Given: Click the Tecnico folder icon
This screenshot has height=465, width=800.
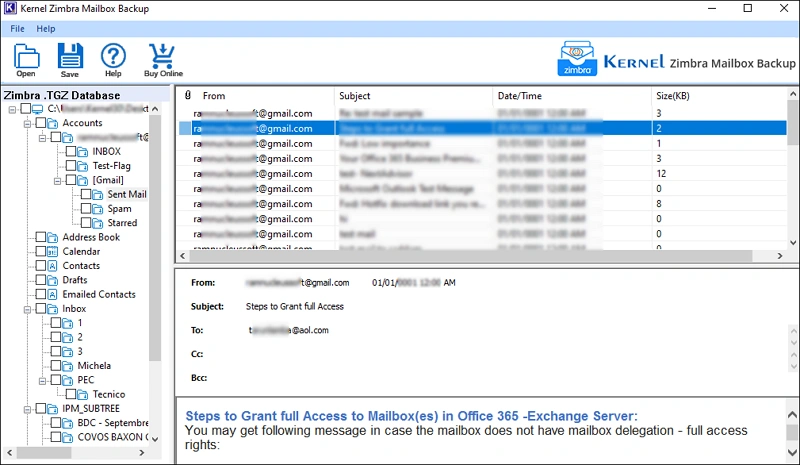Looking at the screenshot, I should tap(83, 395).
